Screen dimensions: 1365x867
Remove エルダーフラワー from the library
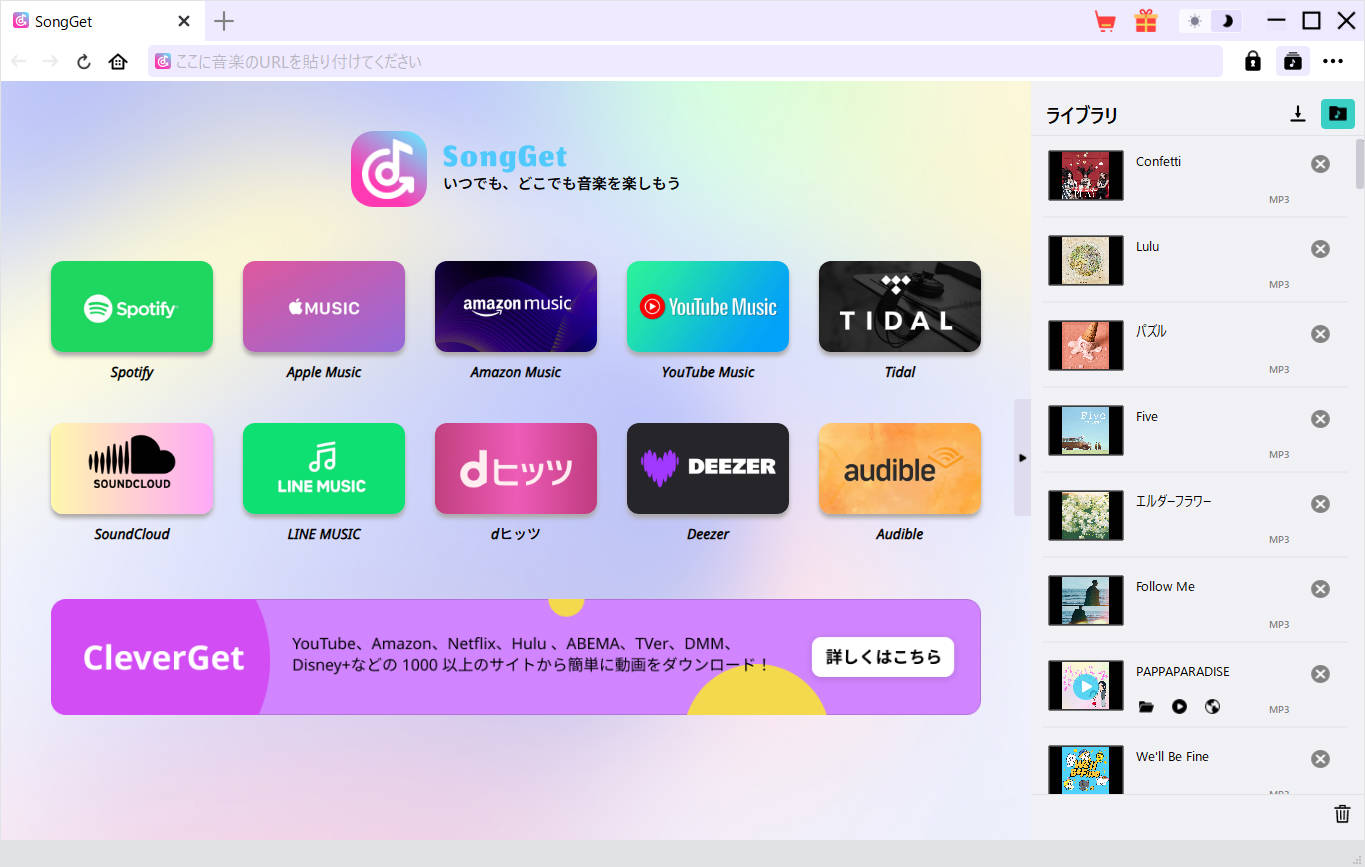(x=1320, y=504)
